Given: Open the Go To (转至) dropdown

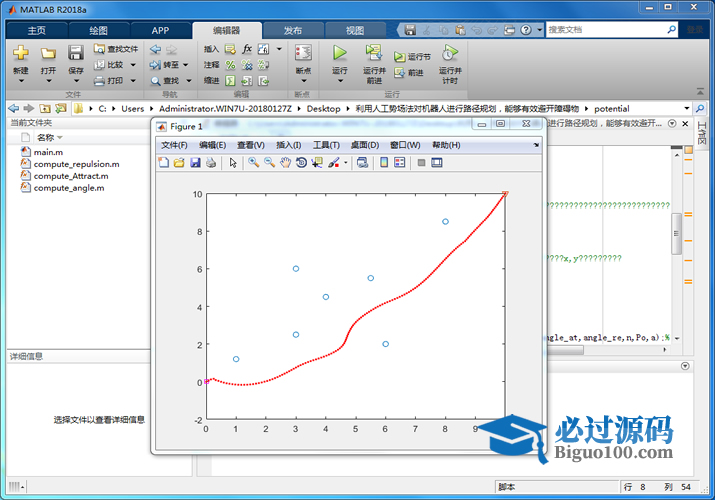Looking at the screenshot, I should 186,65.
